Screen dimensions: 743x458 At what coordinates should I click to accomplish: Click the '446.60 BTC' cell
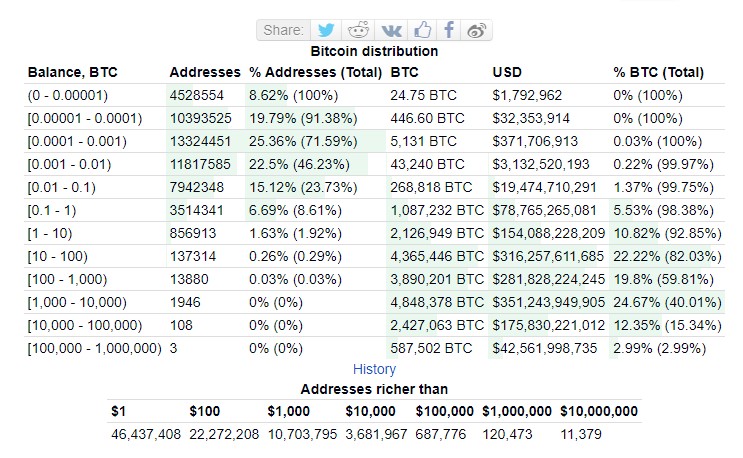[x=427, y=118]
